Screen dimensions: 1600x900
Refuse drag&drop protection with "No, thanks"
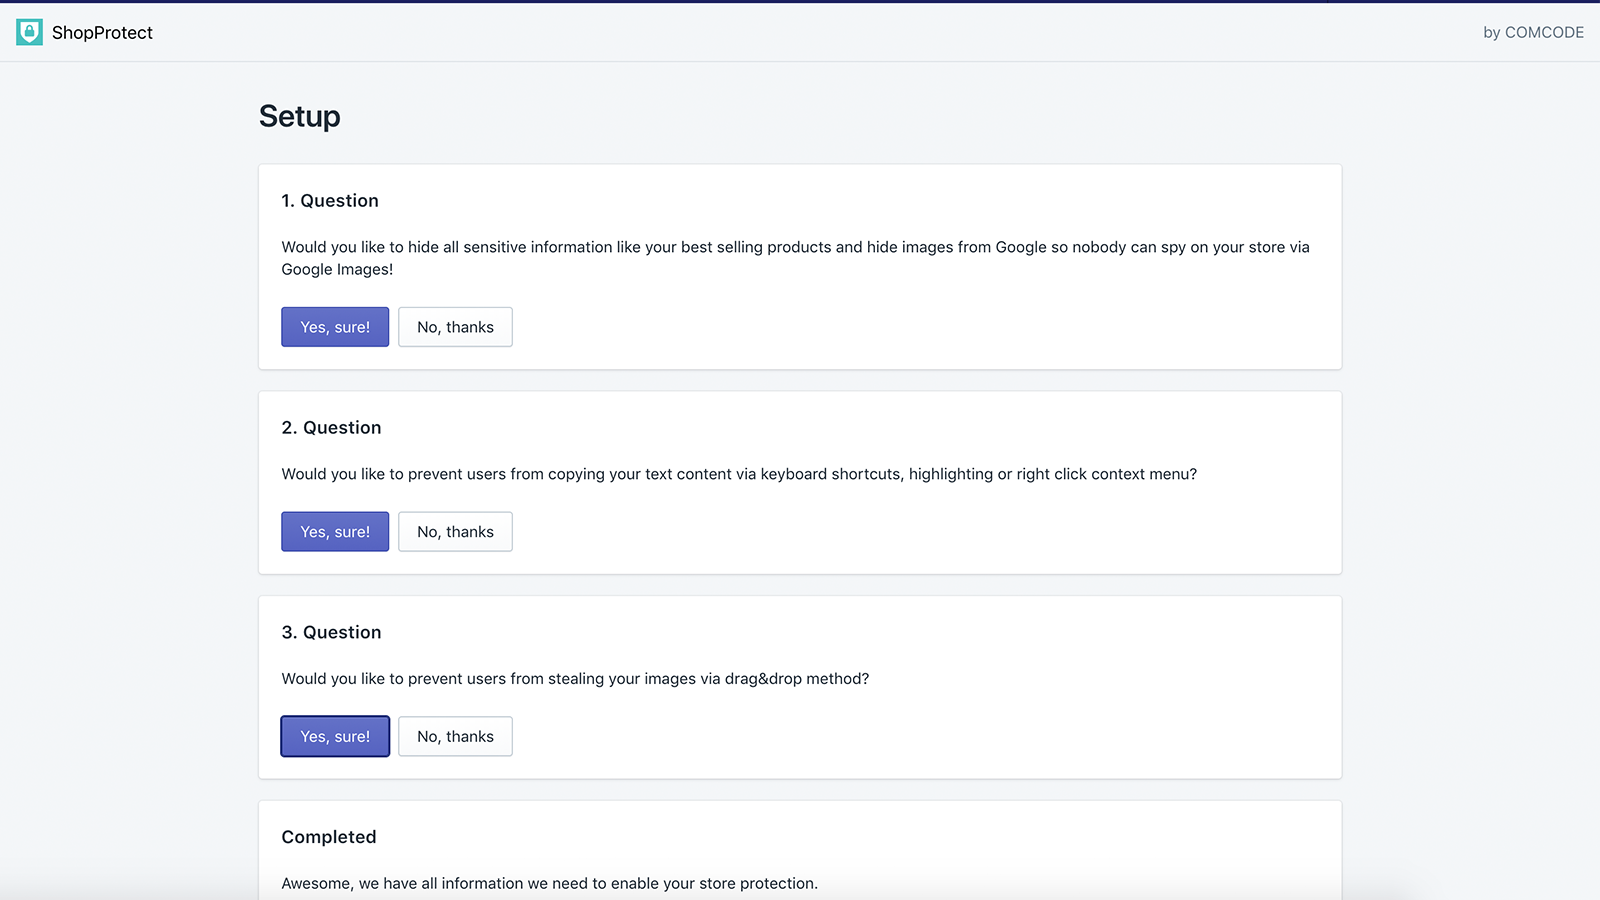[x=455, y=736]
